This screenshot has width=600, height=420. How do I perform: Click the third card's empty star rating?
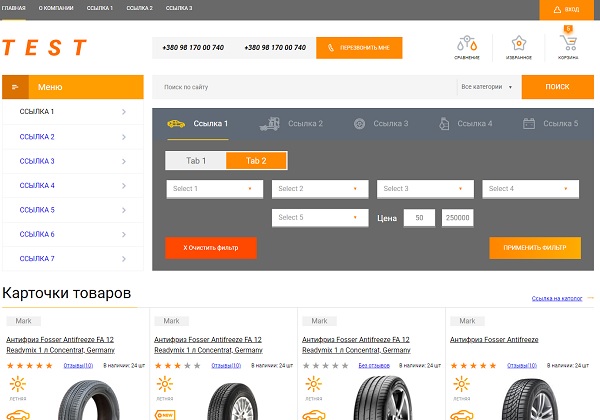[x=326, y=366]
